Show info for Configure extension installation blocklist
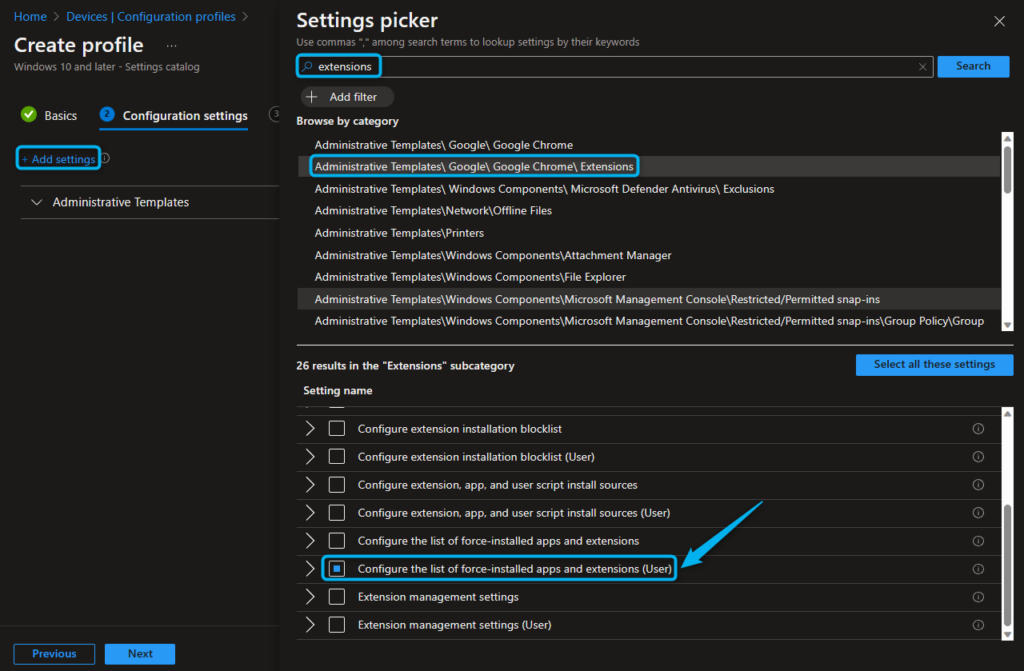This screenshot has width=1024, height=671. pyautogui.click(x=977, y=428)
